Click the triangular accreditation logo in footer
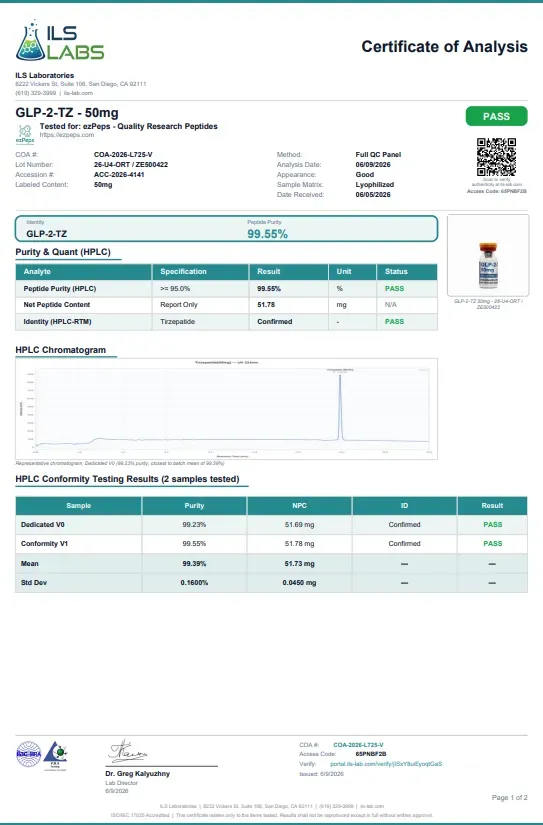Viewport: 543px width, 825px height. [55, 755]
